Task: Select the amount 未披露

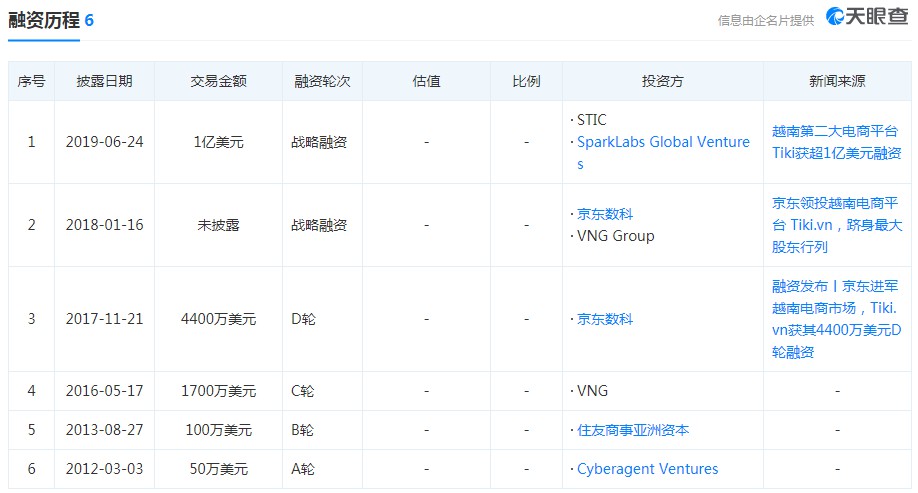Action: coord(218,225)
